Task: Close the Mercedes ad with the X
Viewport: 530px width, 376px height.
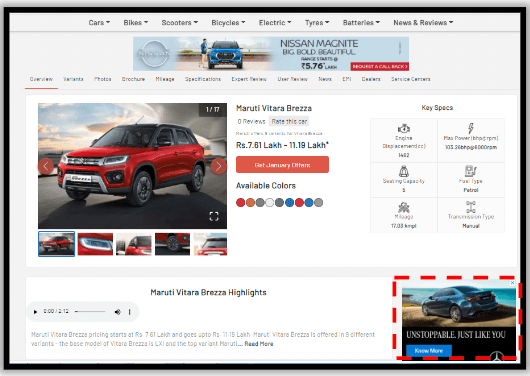Action: [512, 283]
